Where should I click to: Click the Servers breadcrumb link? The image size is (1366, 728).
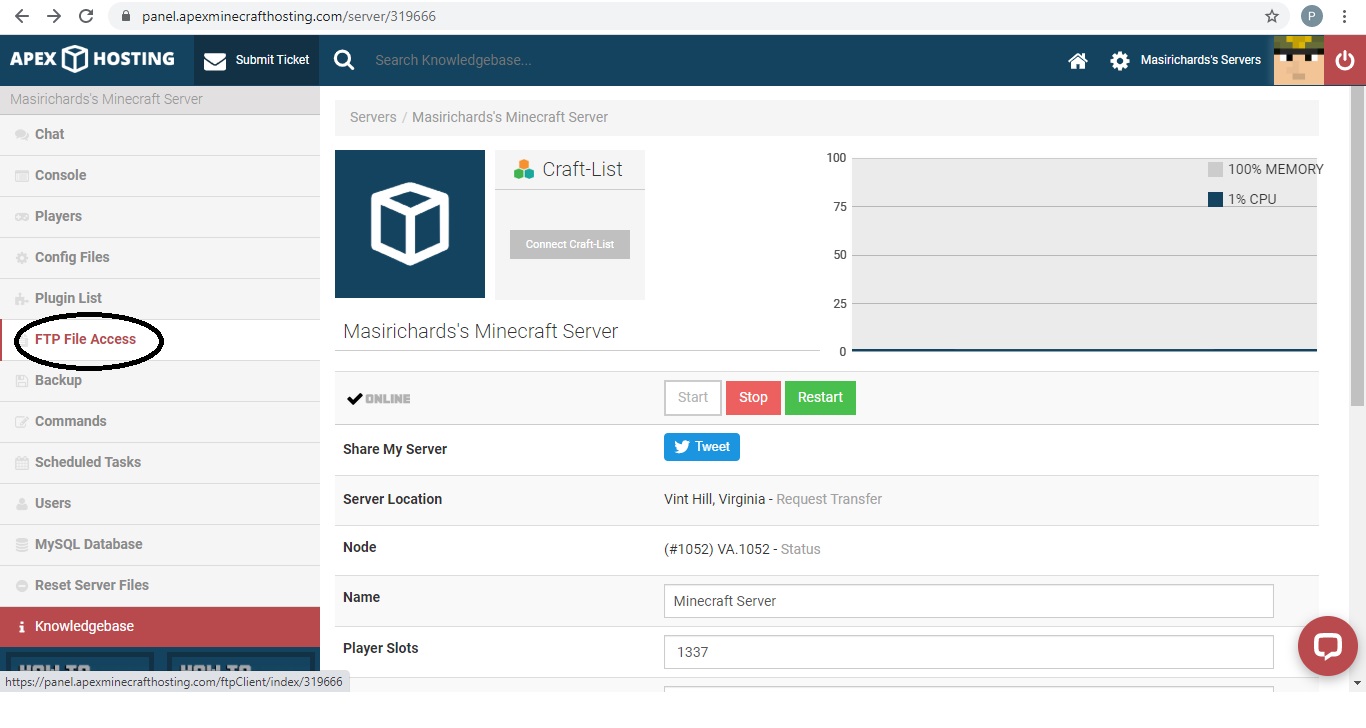click(373, 117)
